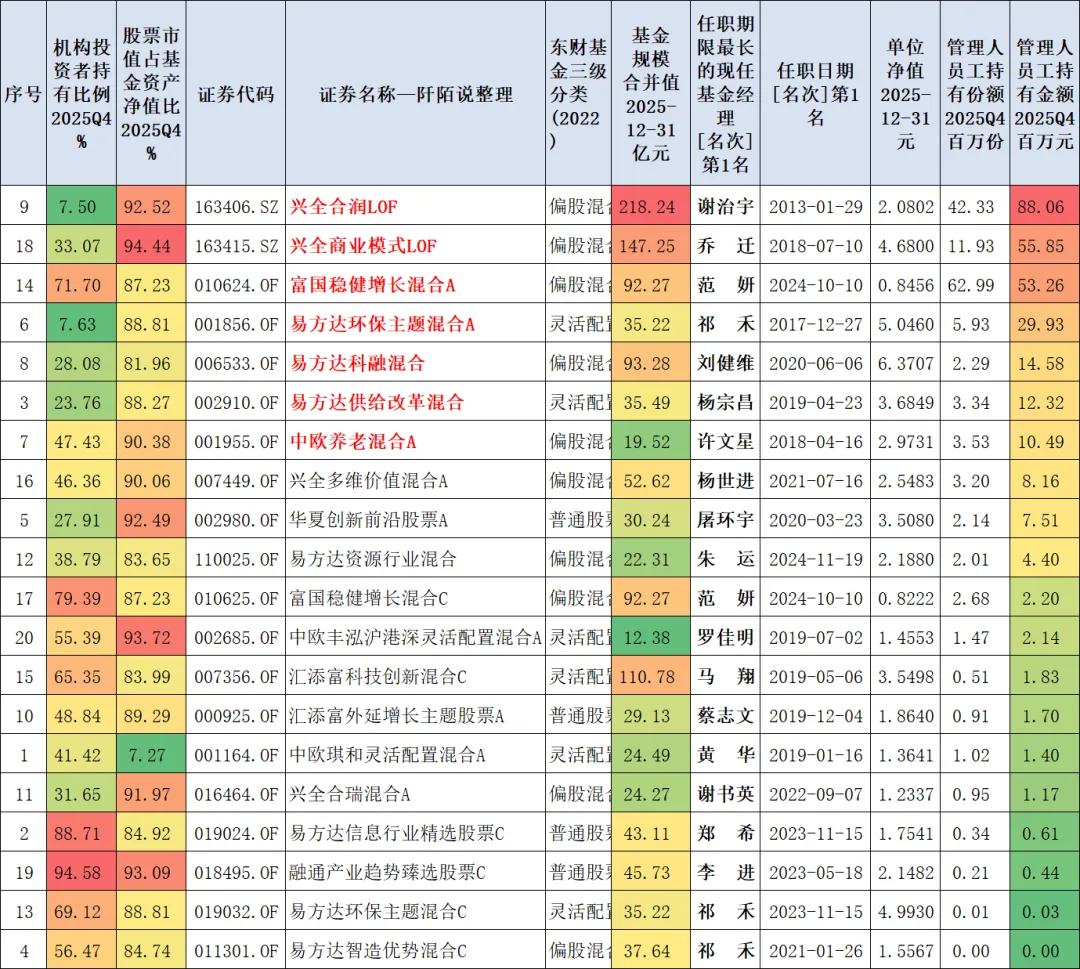
Task: Select the 证券代码 column header
Action: click(x=236, y=94)
